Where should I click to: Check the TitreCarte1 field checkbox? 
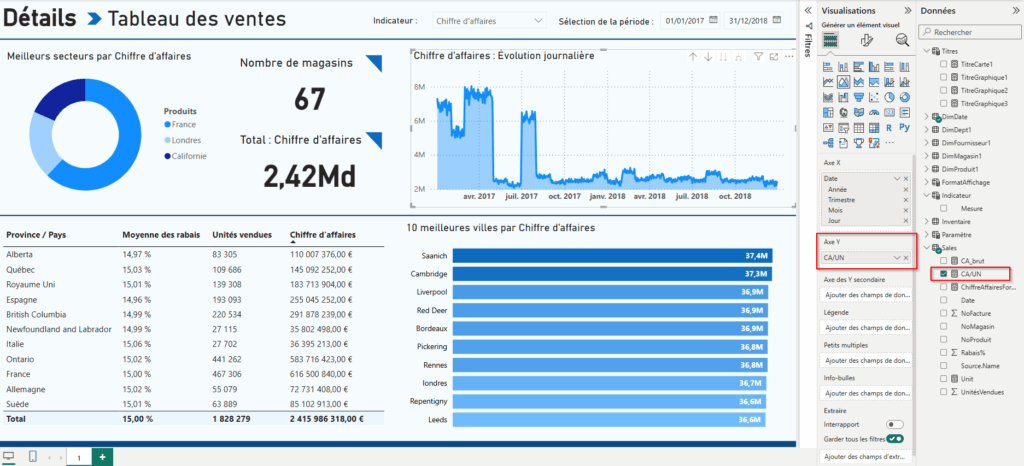(944, 64)
